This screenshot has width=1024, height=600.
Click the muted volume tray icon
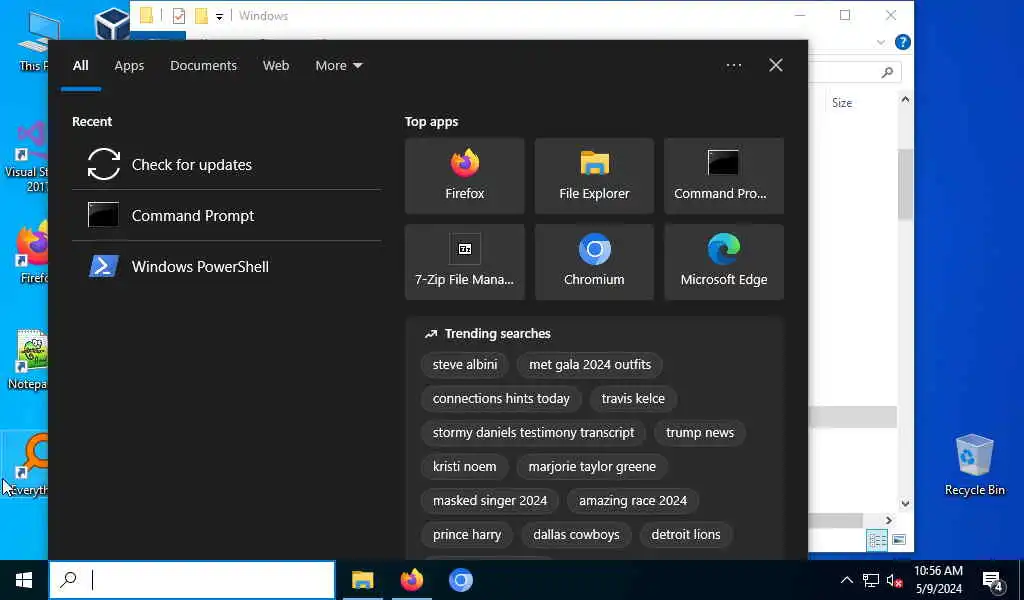[x=895, y=580]
